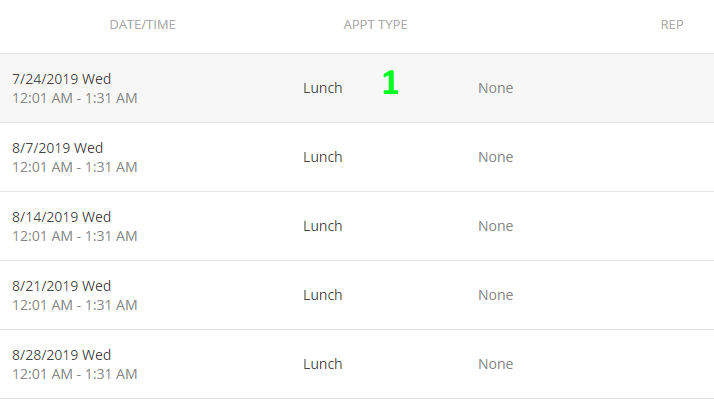Click None in the 8/7/2019 row
The image size is (714, 402).
(495, 157)
